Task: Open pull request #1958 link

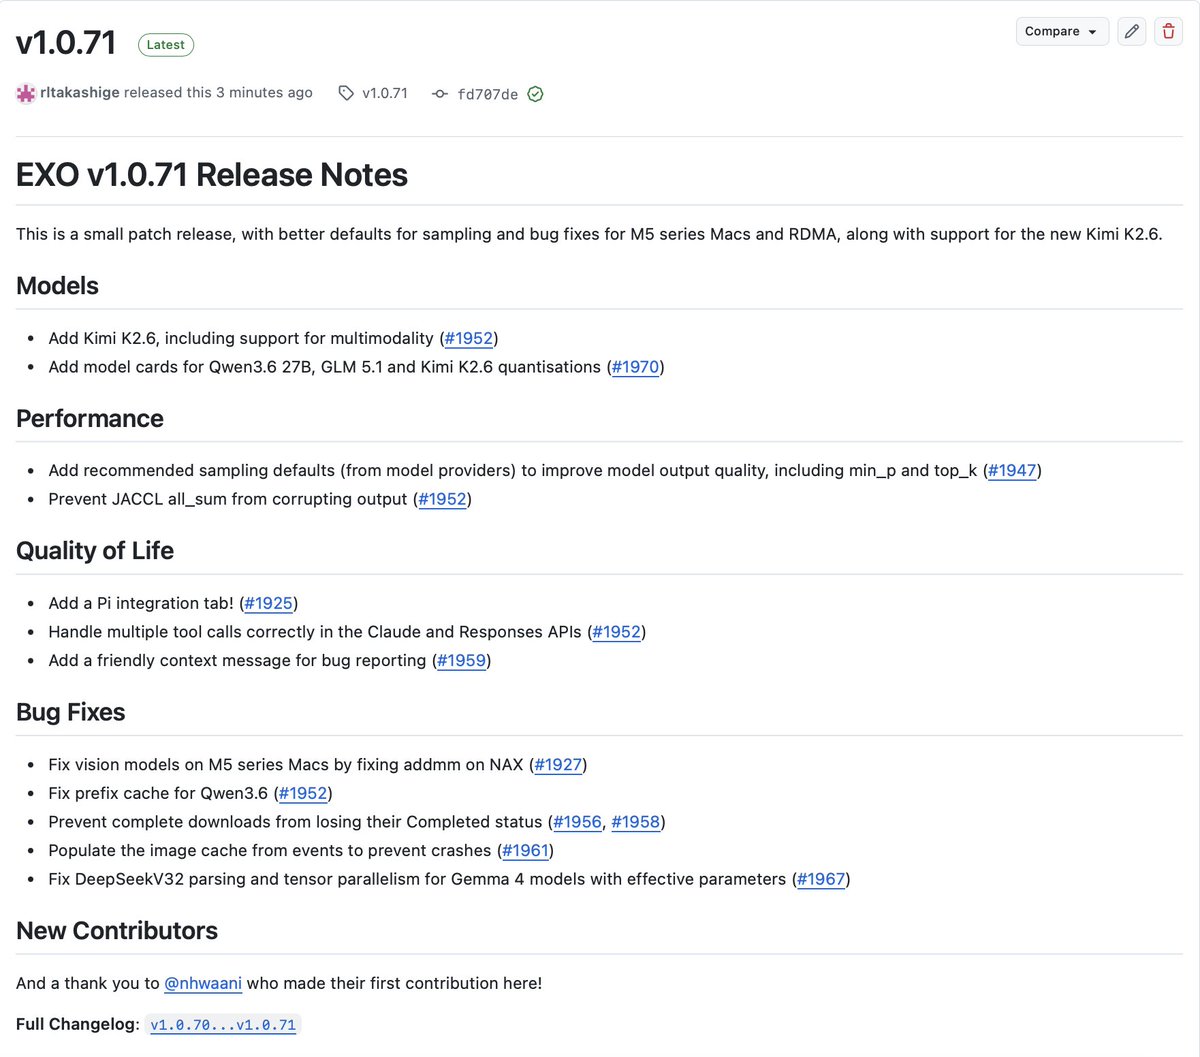Action: click(636, 822)
